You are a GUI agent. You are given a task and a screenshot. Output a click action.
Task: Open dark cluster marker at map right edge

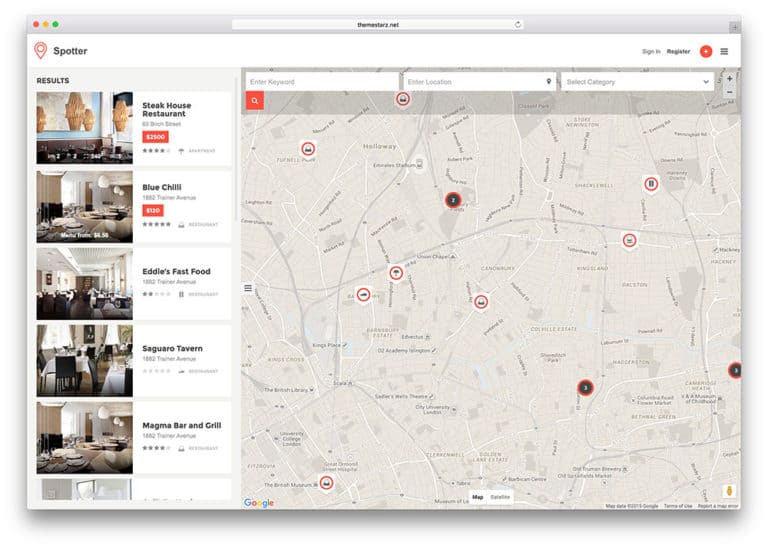click(735, 371)
